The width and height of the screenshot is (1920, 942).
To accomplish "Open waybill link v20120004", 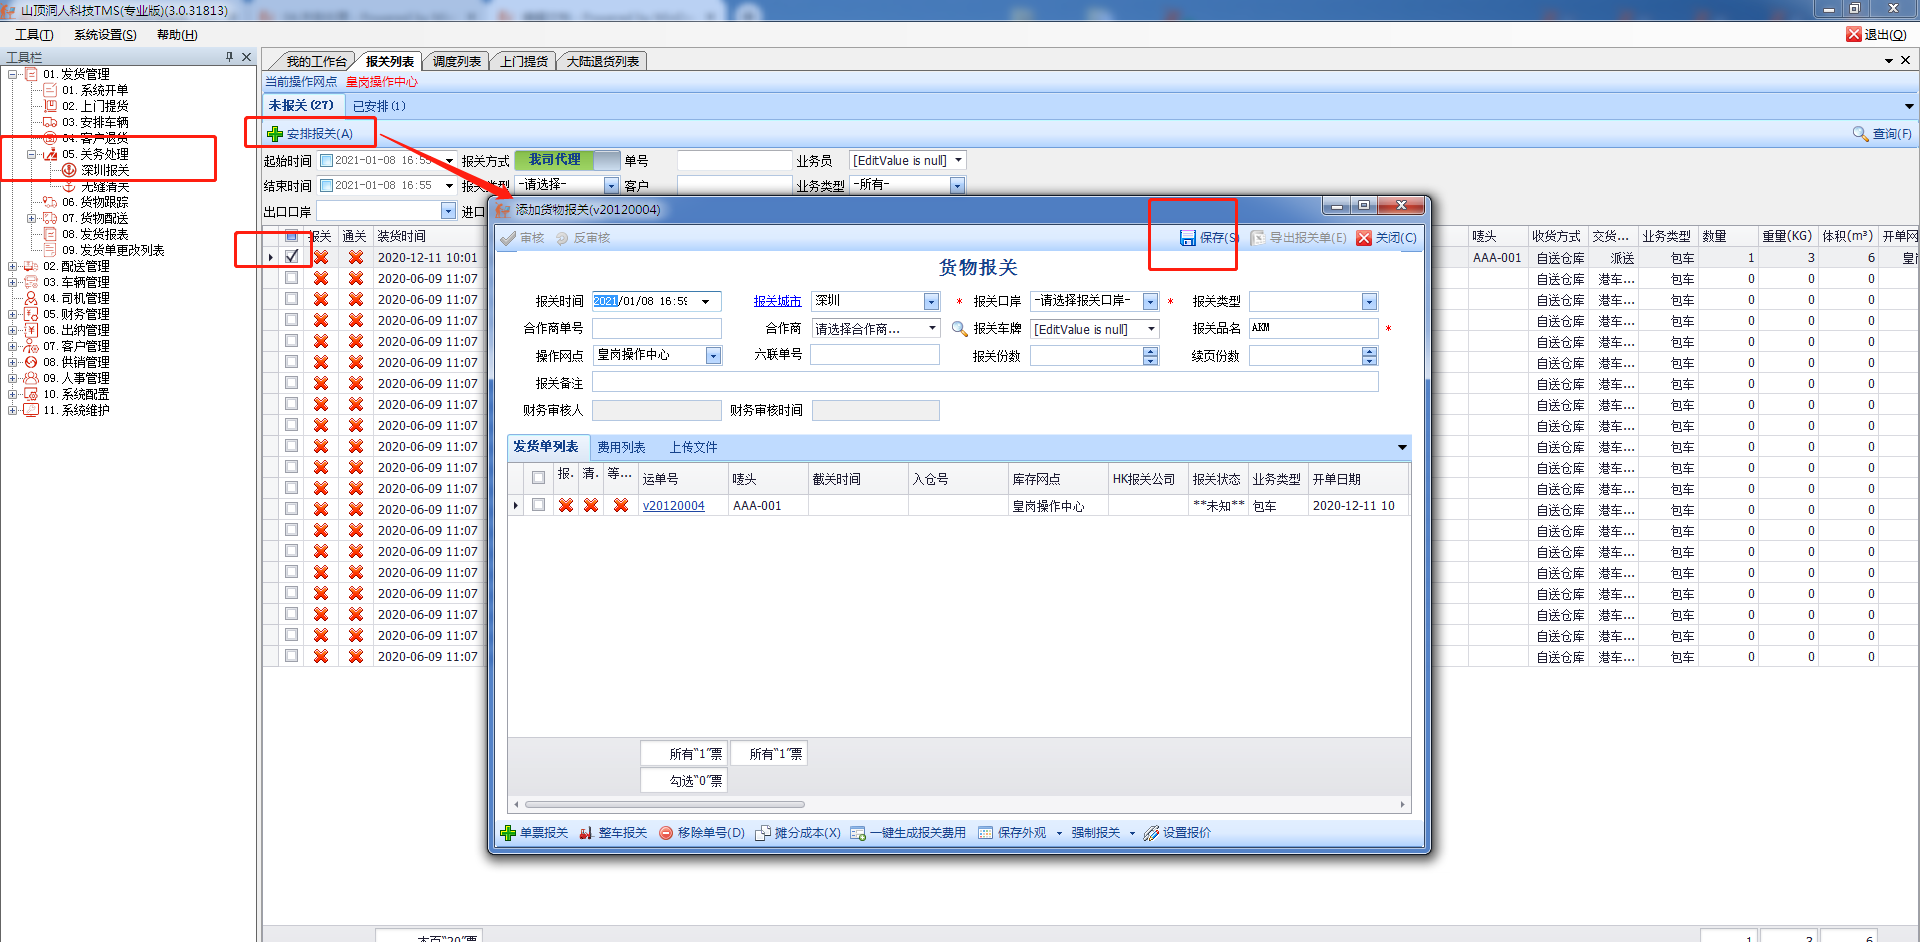I will click(x=673, y=506).
